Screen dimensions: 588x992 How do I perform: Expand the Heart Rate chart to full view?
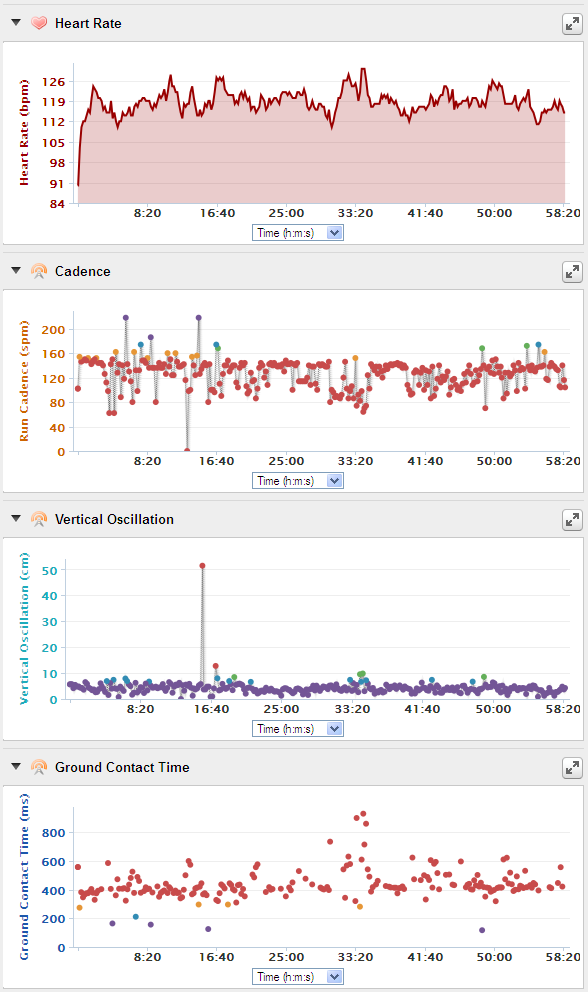click(x=572, y=24)
